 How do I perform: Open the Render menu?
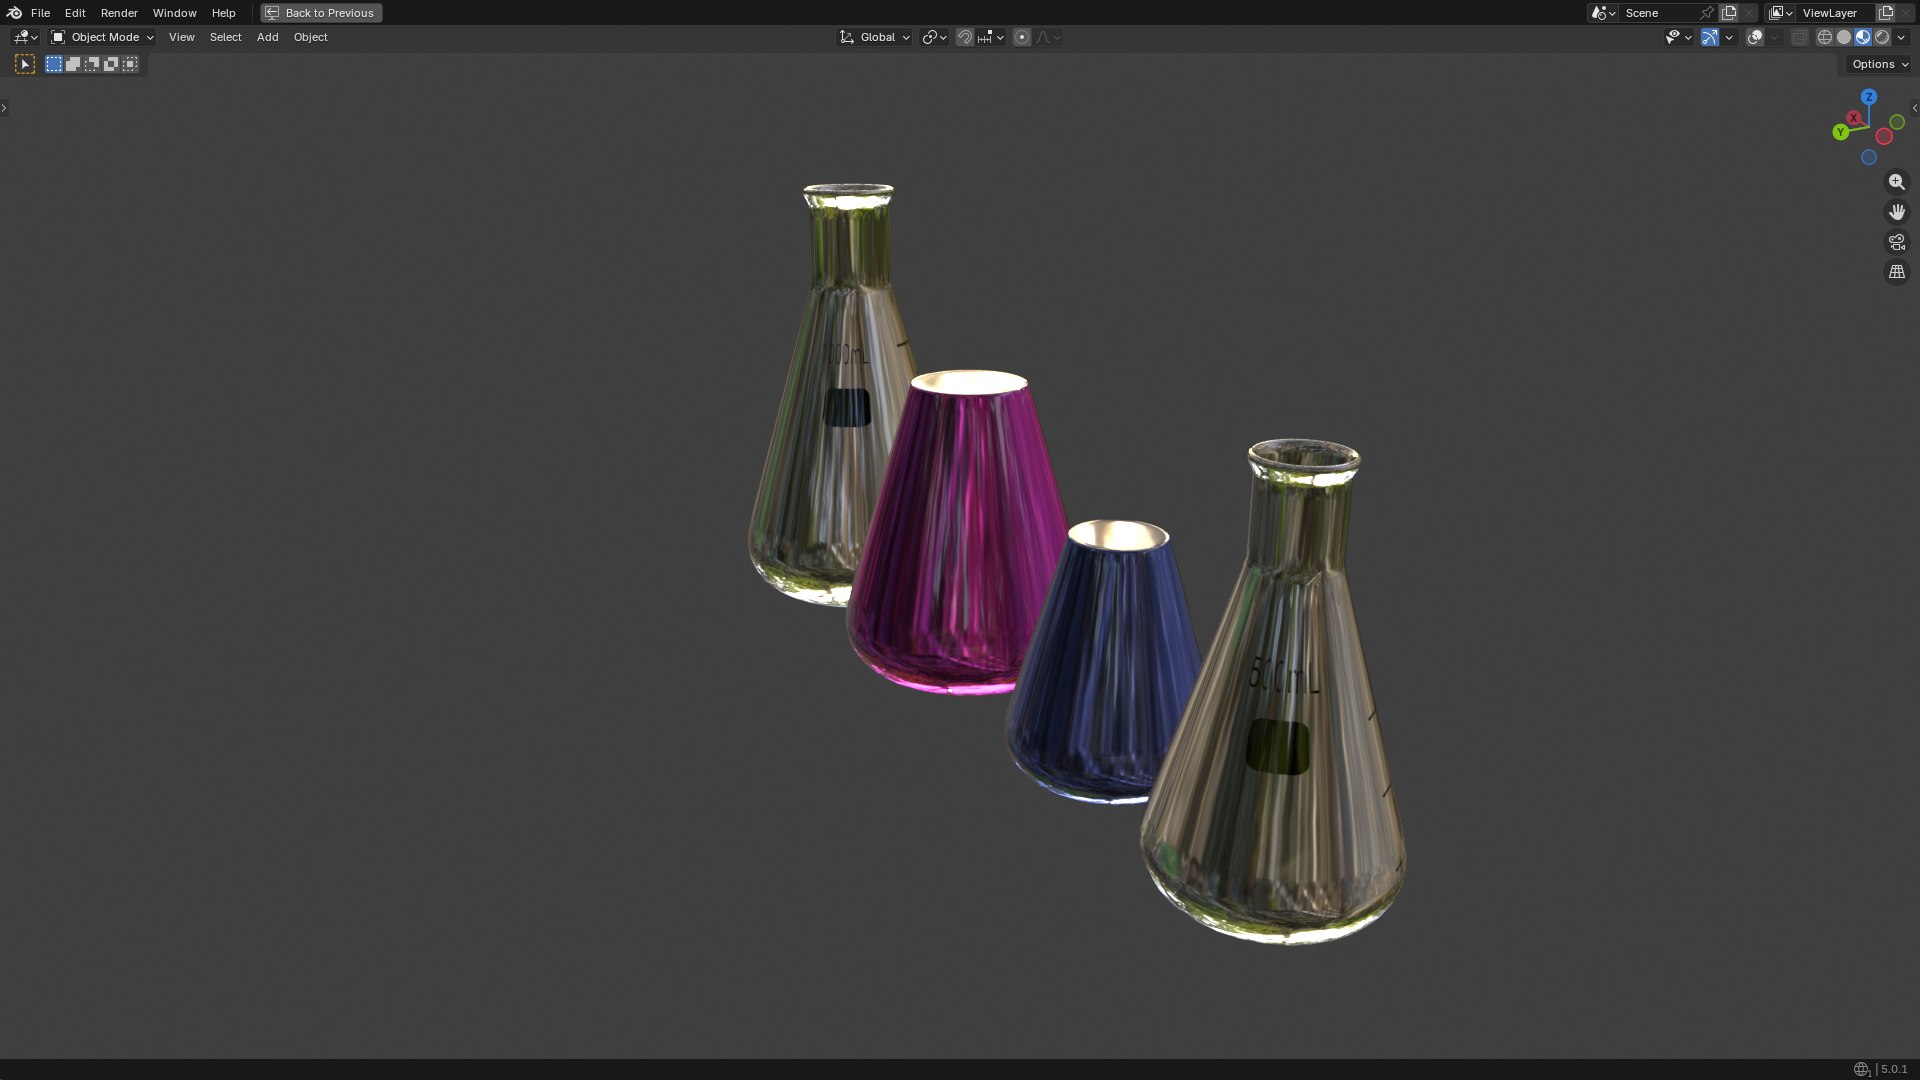coord(119,13)
